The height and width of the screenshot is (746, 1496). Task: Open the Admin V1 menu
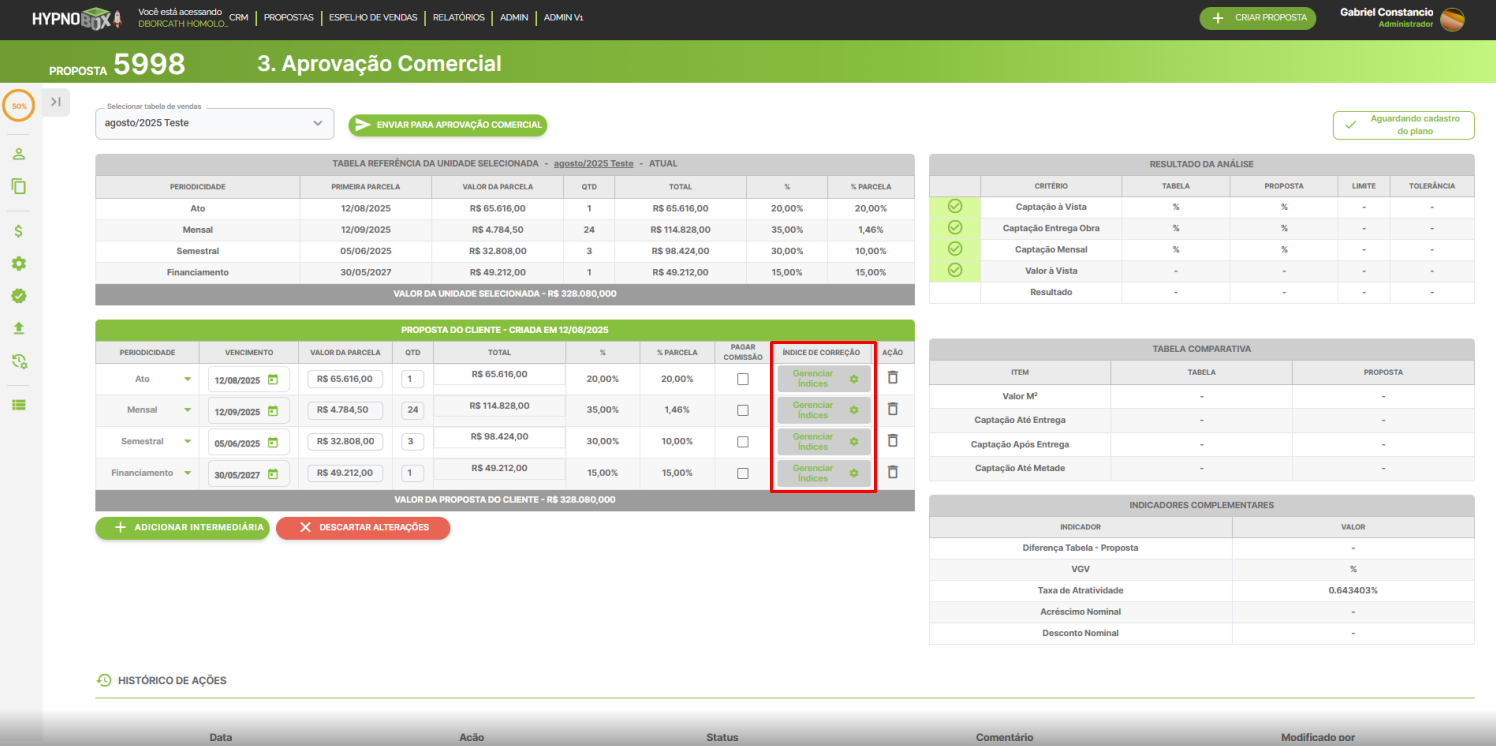tap(564, 18)
